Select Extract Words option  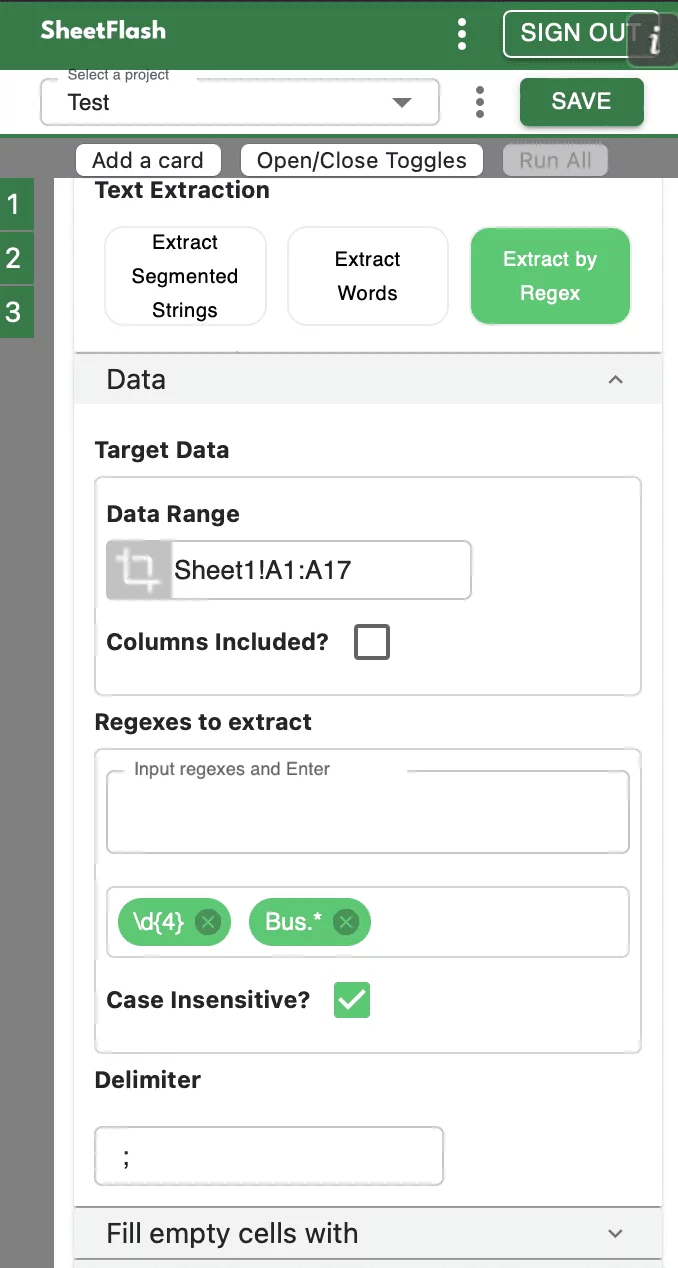click(x=368, y=276)
